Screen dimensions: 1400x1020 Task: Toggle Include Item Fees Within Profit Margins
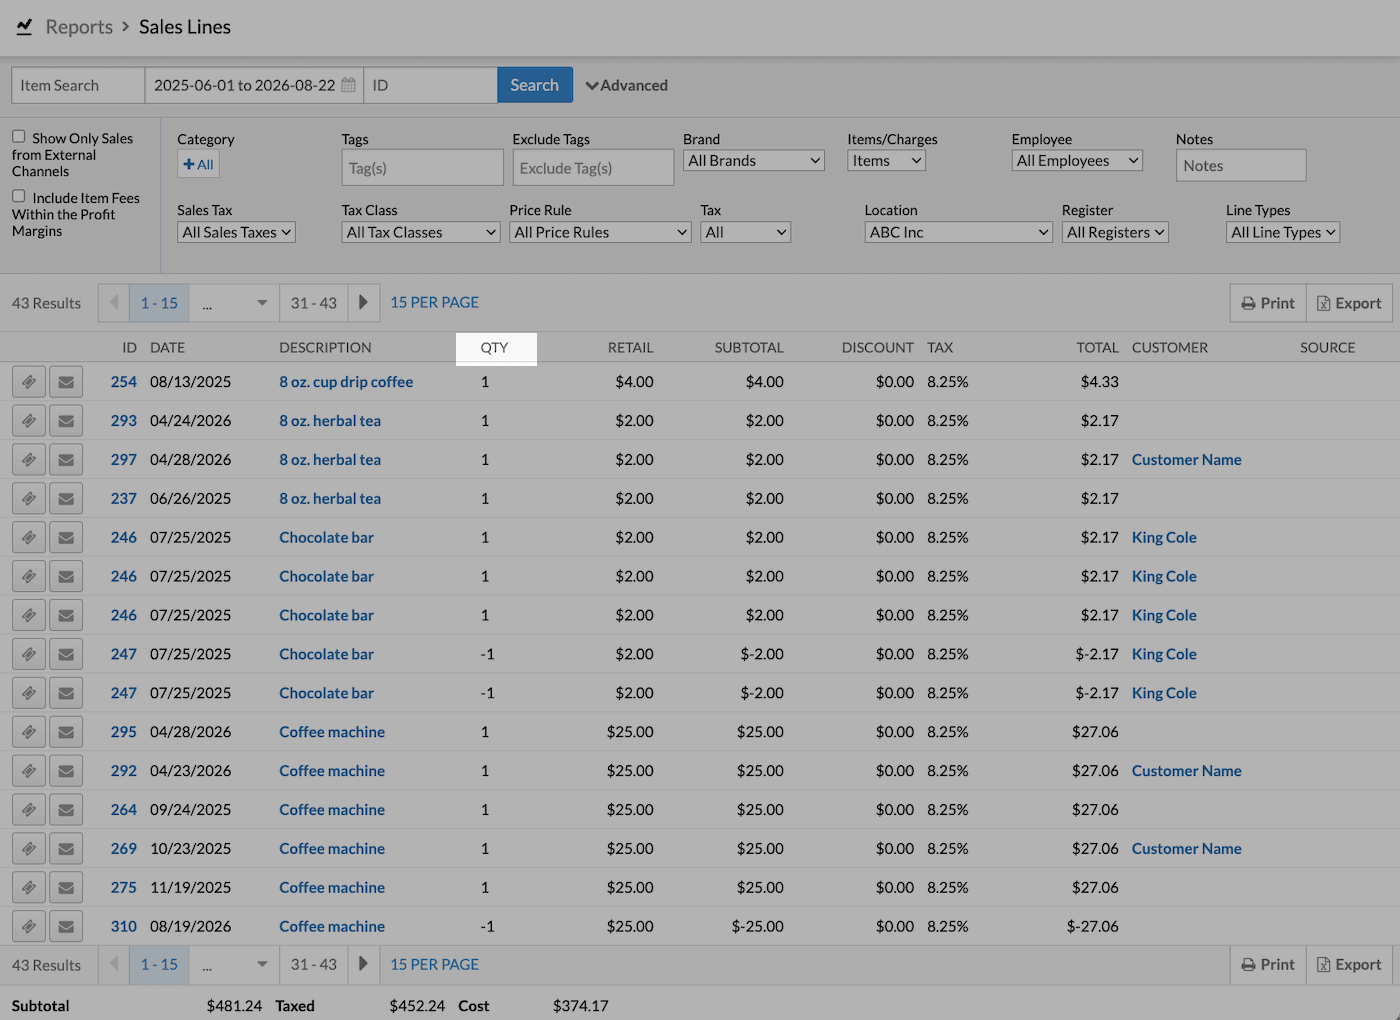coord(18,197)
